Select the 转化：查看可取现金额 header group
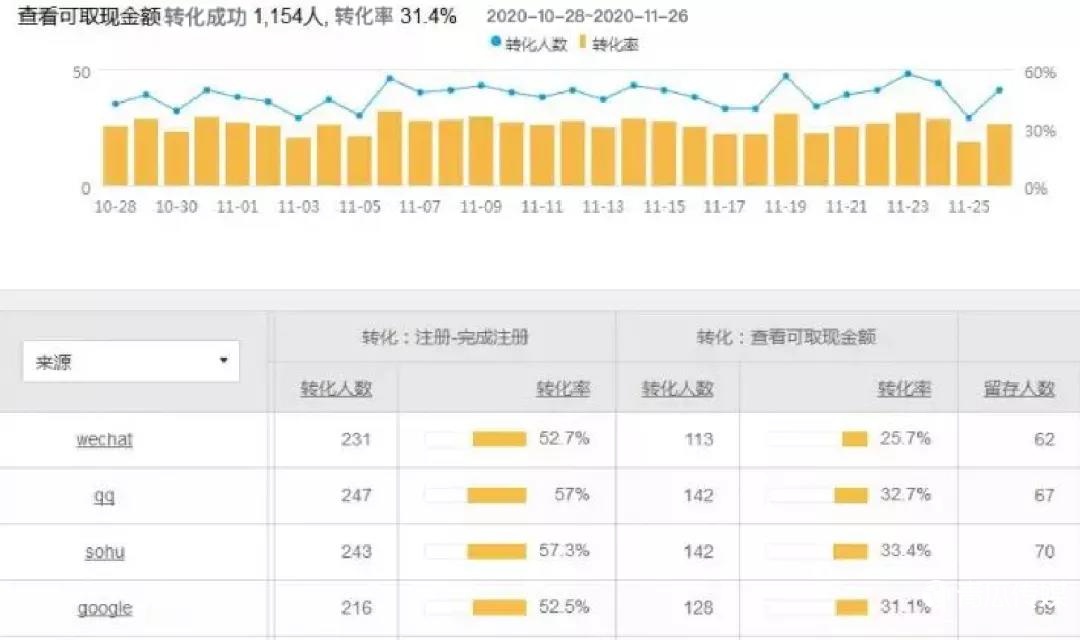This screenshot has height=640, width=1080. [x=786, y=337]
